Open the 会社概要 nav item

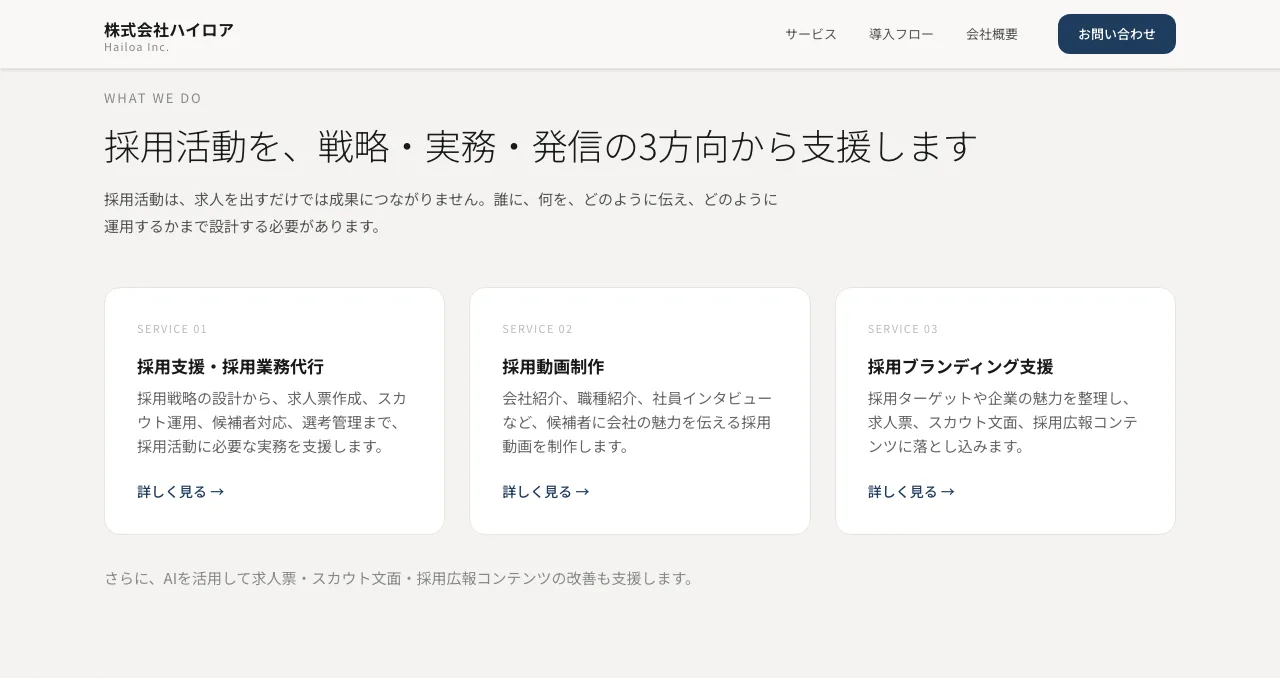[992, 34]
